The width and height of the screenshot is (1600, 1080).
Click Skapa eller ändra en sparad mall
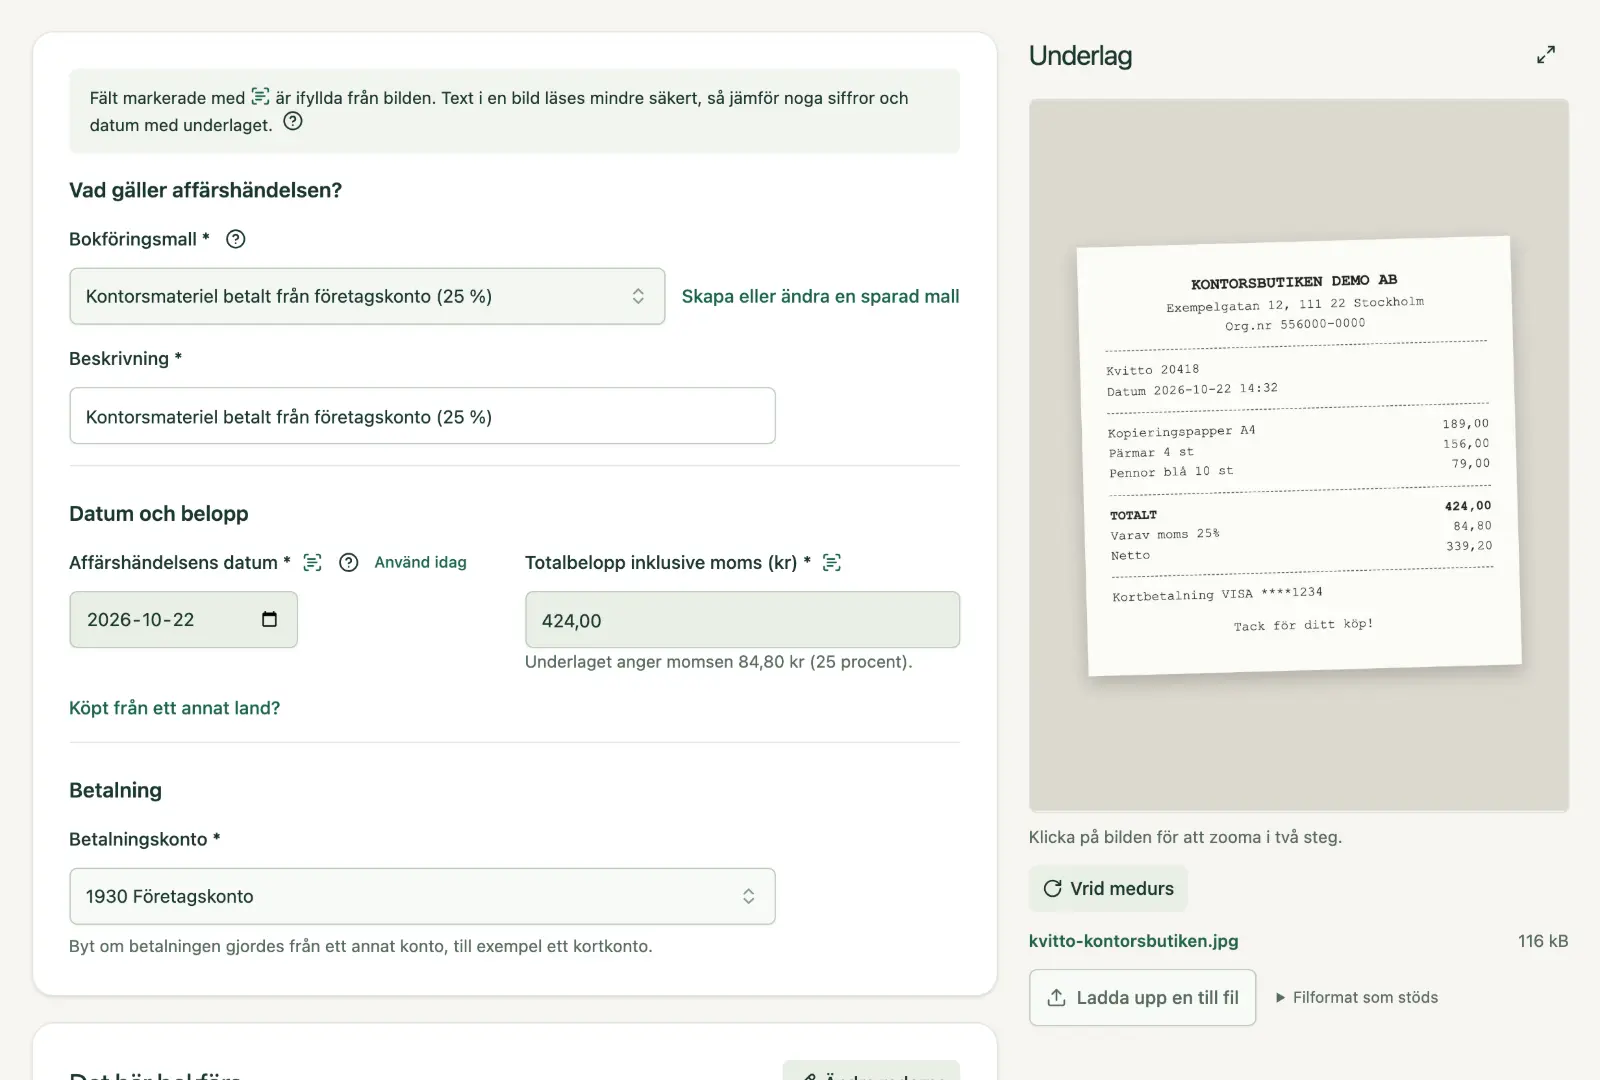click(x=820, y=296)
